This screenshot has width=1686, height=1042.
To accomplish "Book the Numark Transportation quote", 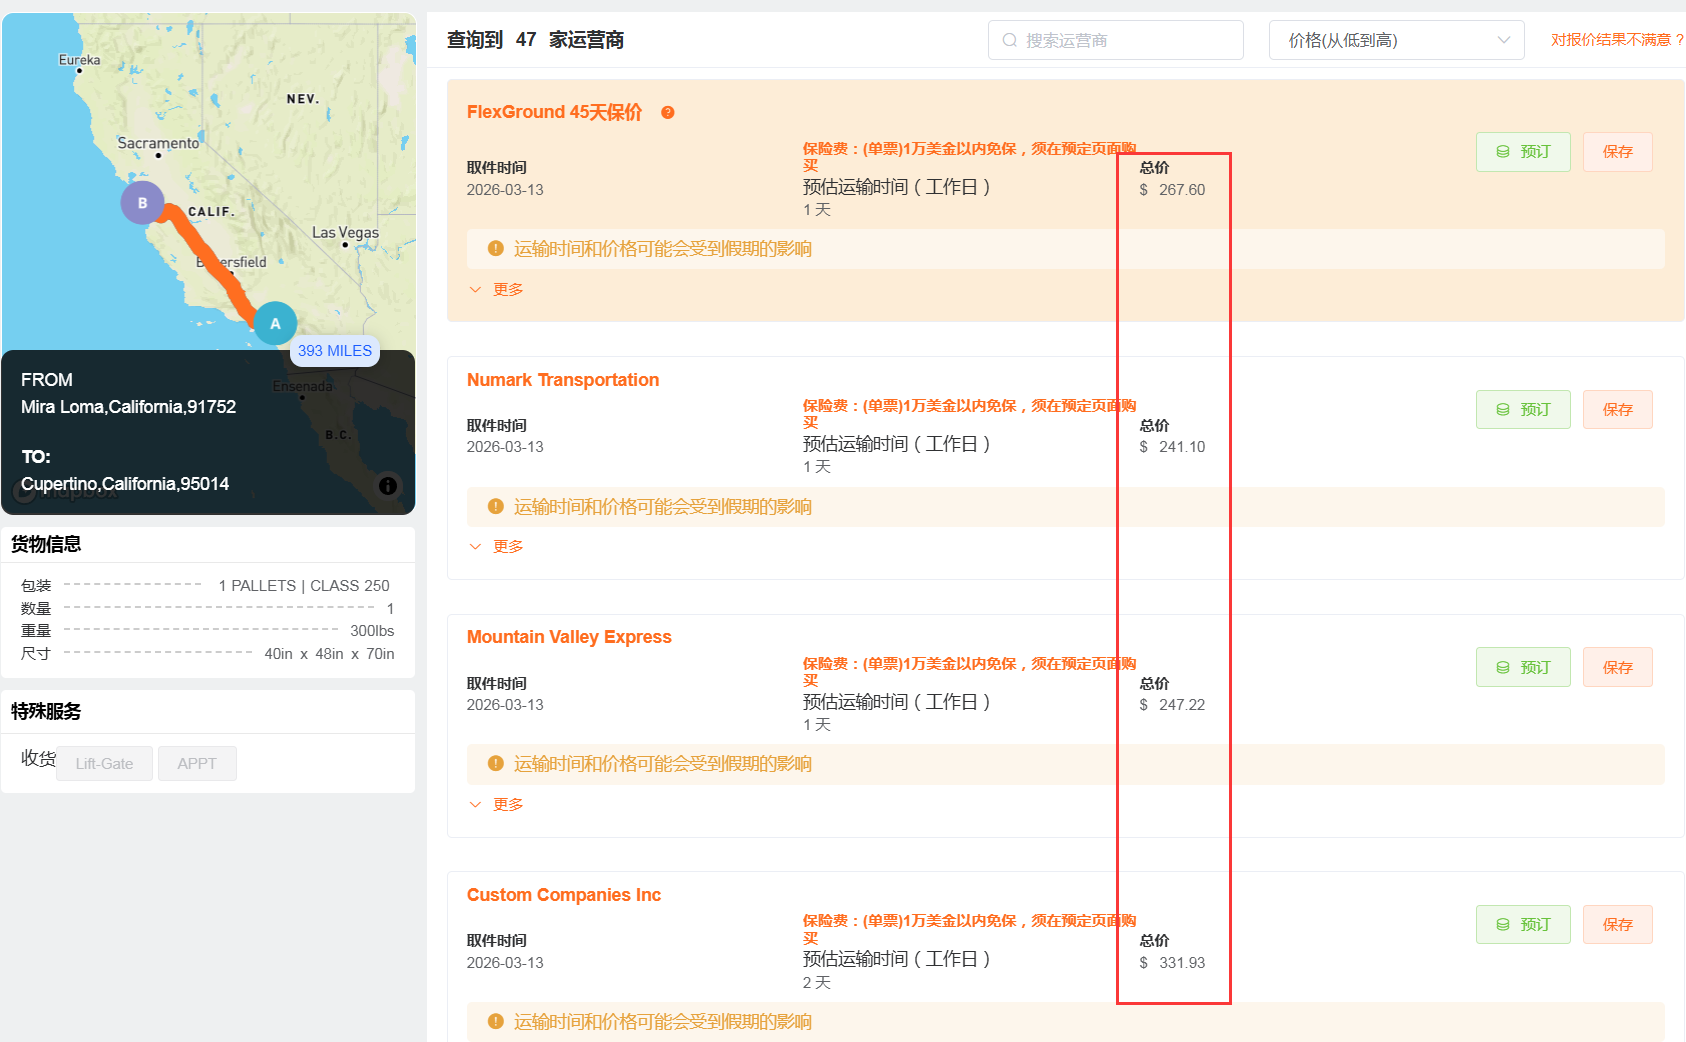I will [1522, 410].
